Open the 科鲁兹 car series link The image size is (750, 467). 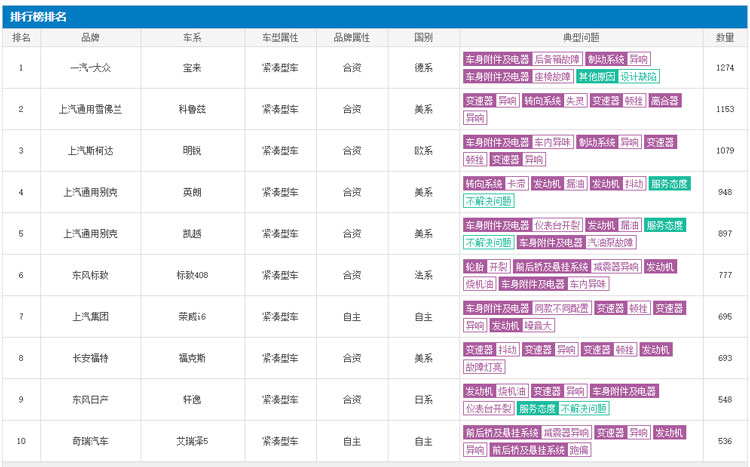(192, 109)
